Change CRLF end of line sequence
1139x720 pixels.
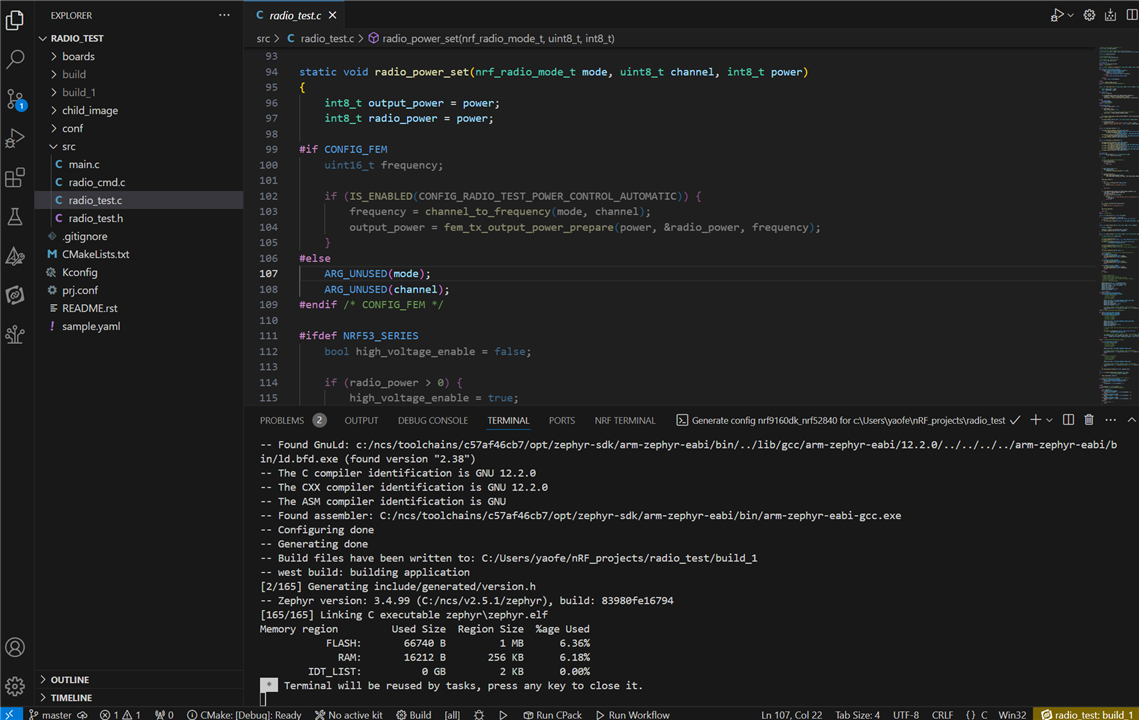(x=942, y=714)
